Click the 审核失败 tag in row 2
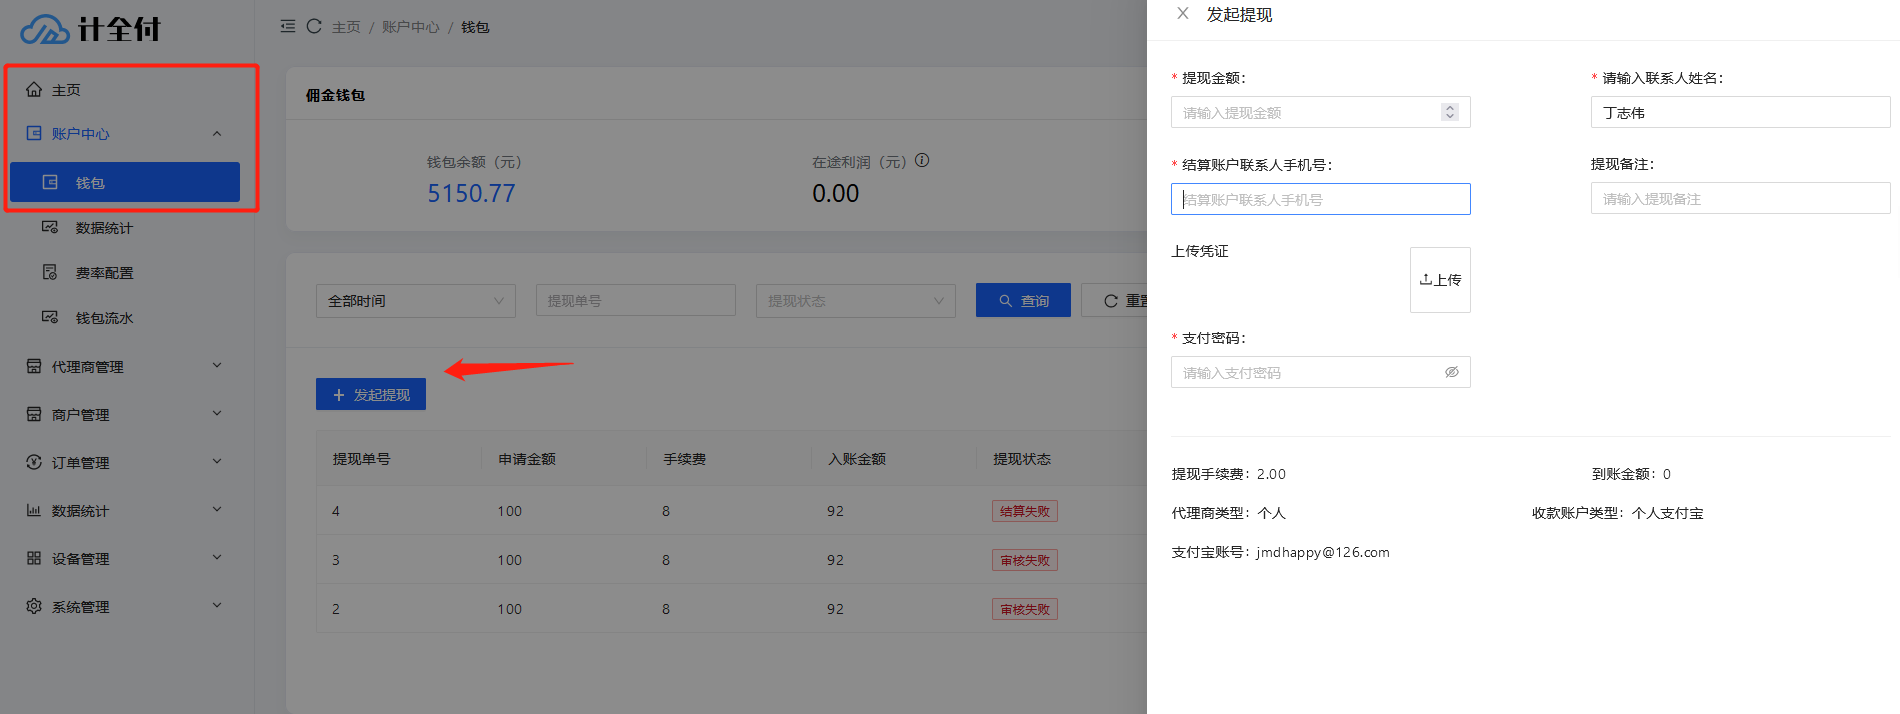The image size is (1900, 714). [1025, 609]
